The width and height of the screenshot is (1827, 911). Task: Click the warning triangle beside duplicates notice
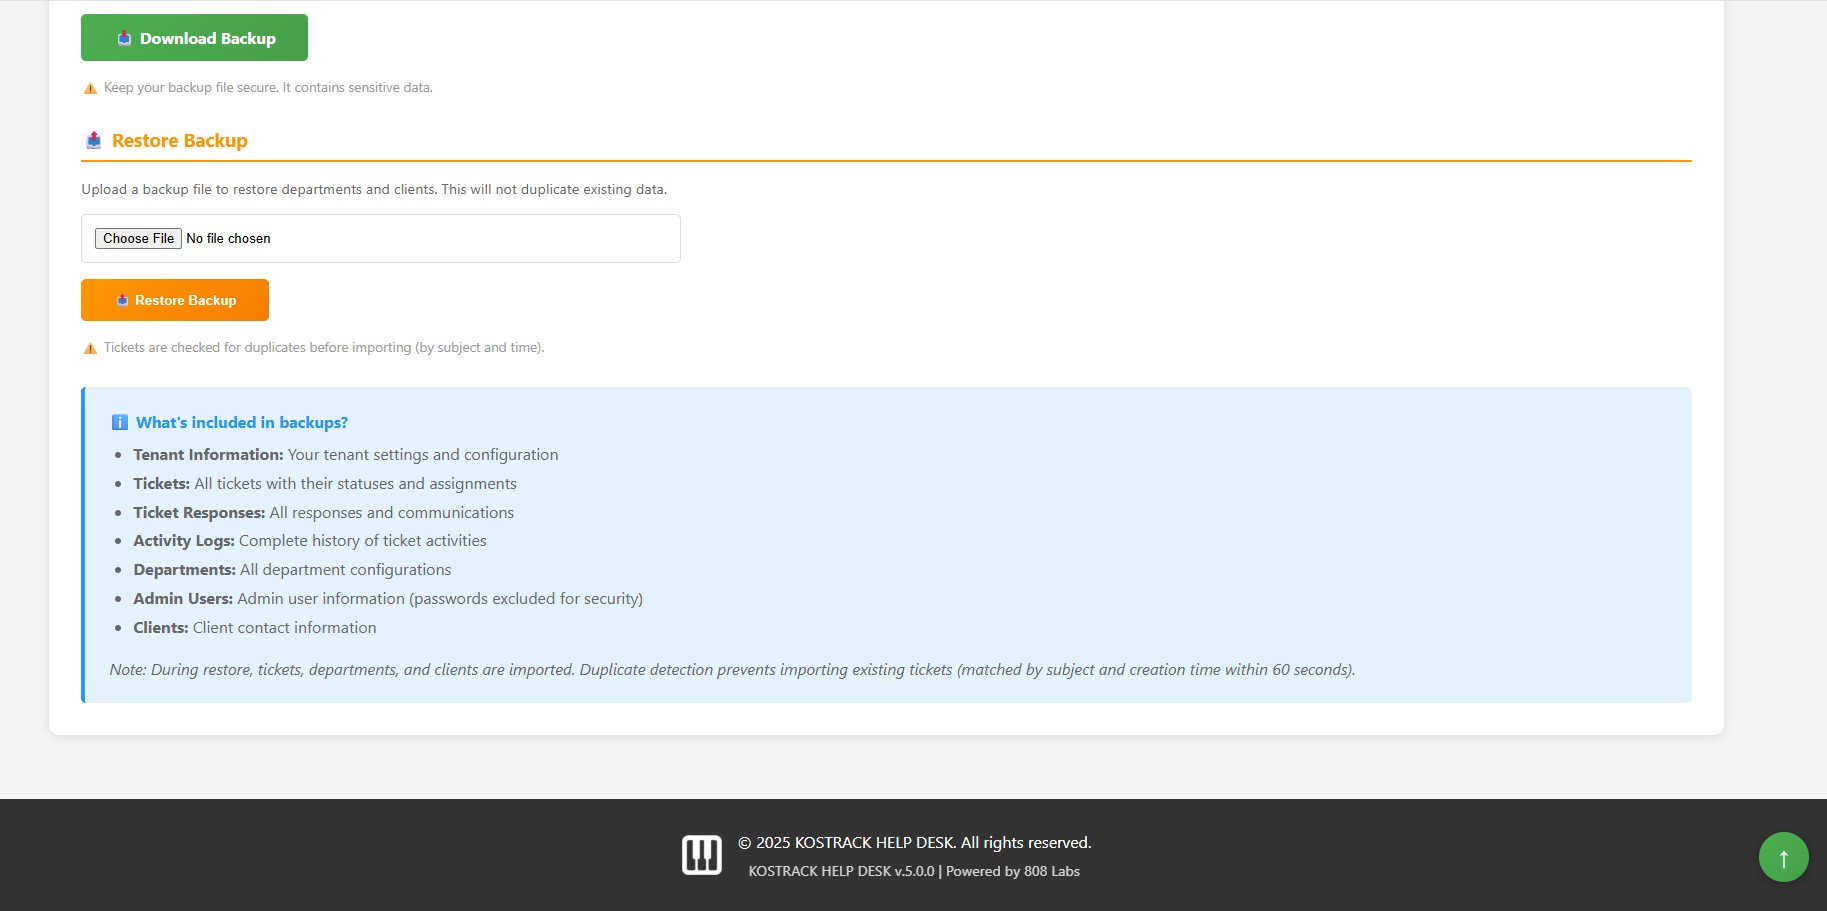click(x=89, y=348)
